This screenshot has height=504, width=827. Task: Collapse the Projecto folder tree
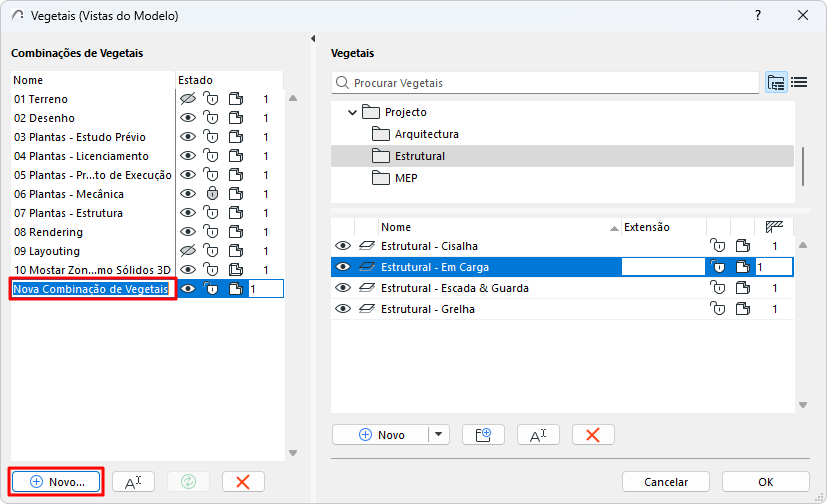pos(352,112)
